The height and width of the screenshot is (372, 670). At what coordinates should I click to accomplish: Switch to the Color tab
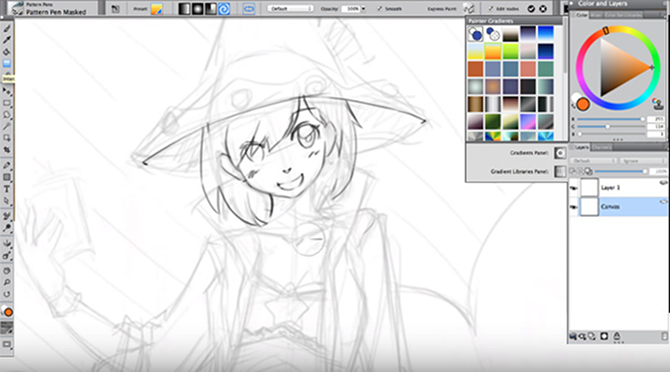(582, 15)
